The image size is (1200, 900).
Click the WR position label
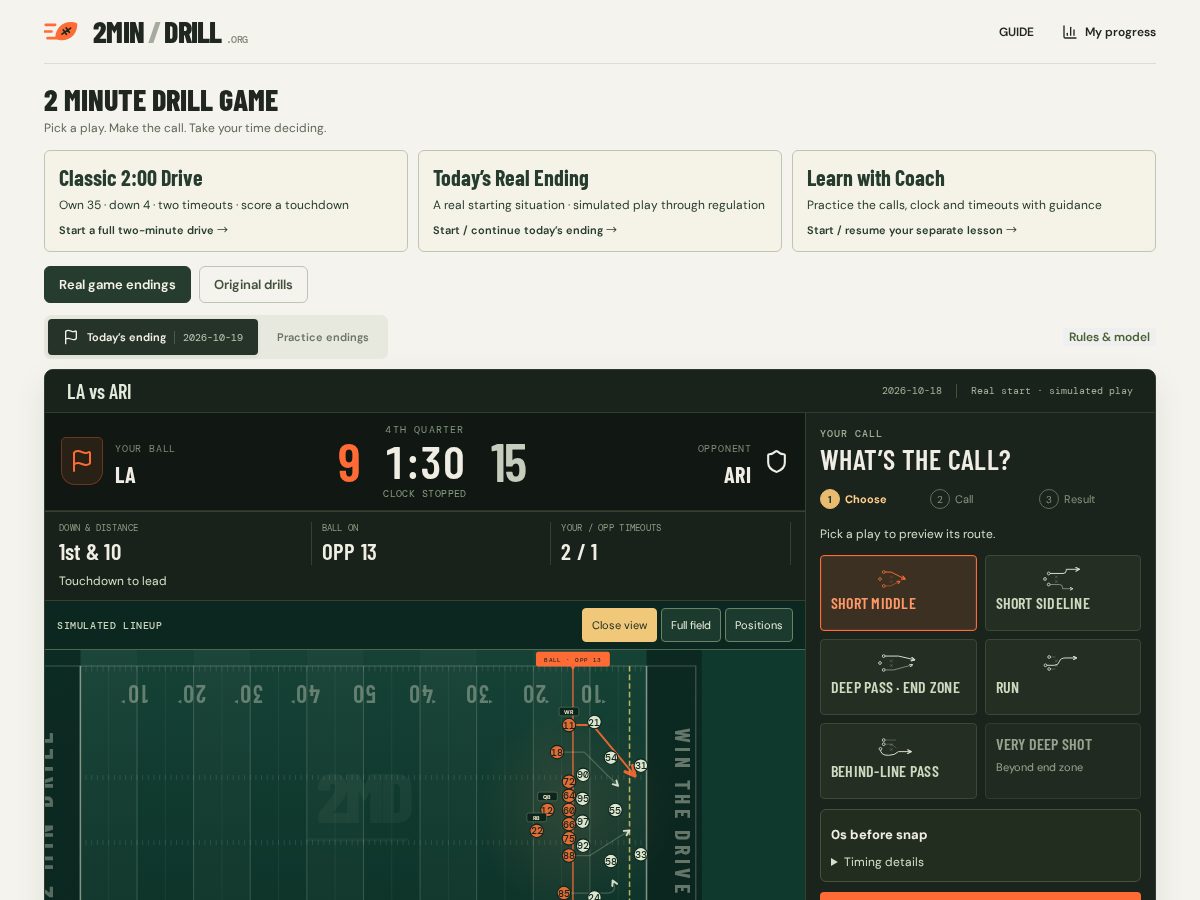coord(568,712)
